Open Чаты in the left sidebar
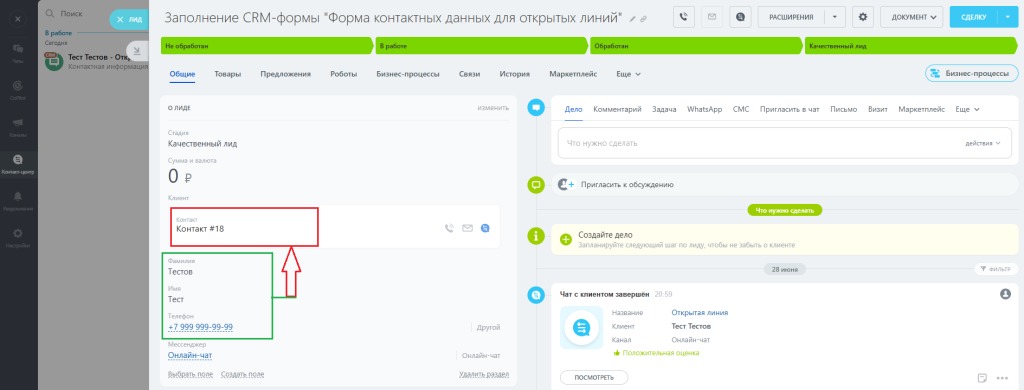The height and width of the screenshot is (390, 1024). click(x=18, y=53)
